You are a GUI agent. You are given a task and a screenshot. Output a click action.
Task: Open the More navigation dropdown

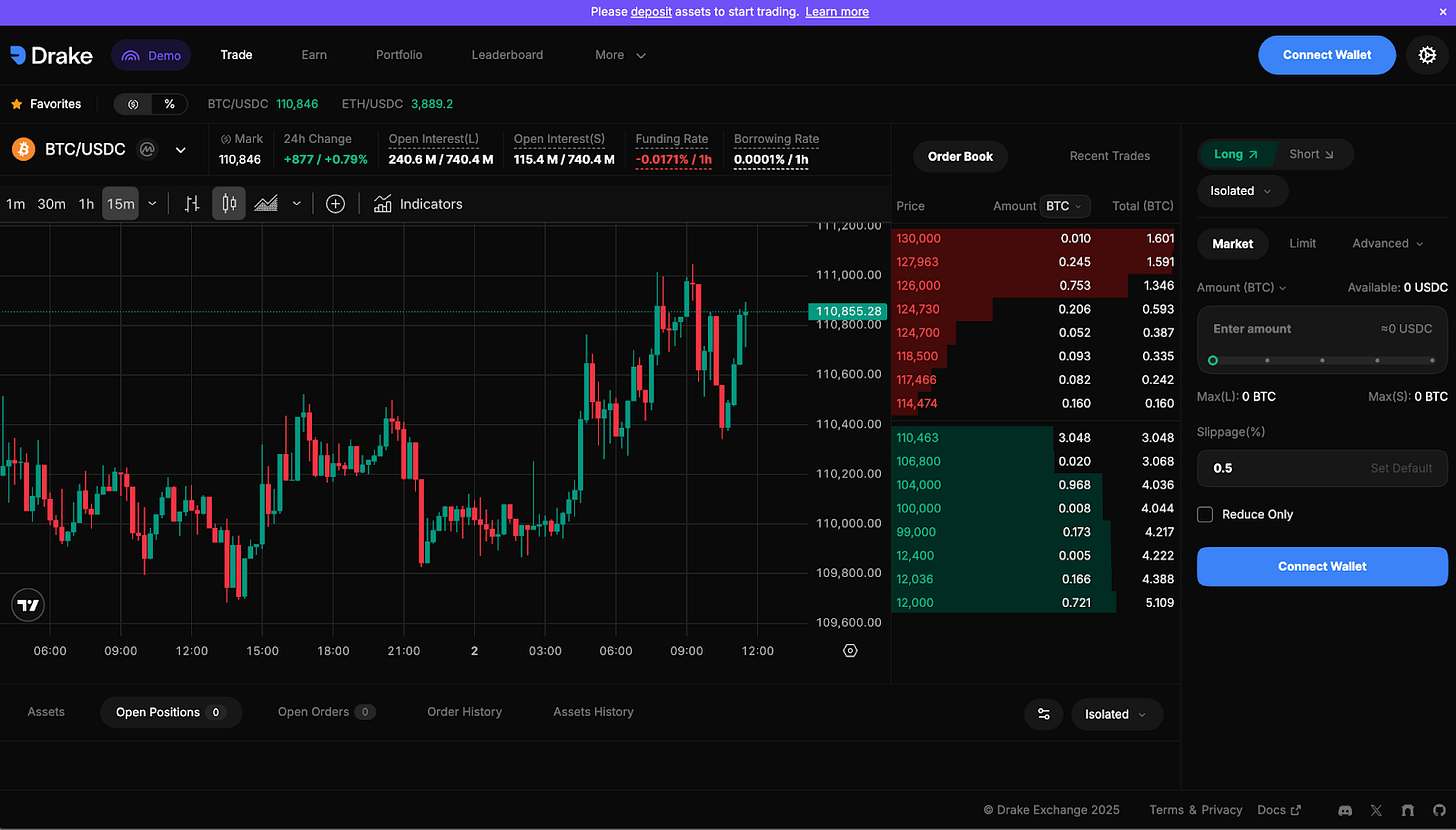pos(620,55)
